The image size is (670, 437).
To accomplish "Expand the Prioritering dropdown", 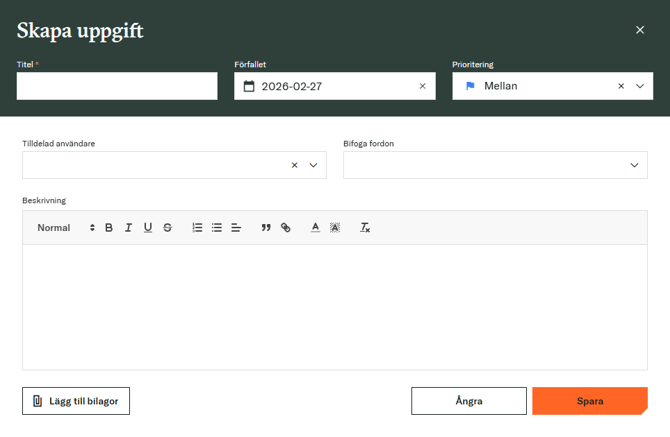I will (640, 86).
